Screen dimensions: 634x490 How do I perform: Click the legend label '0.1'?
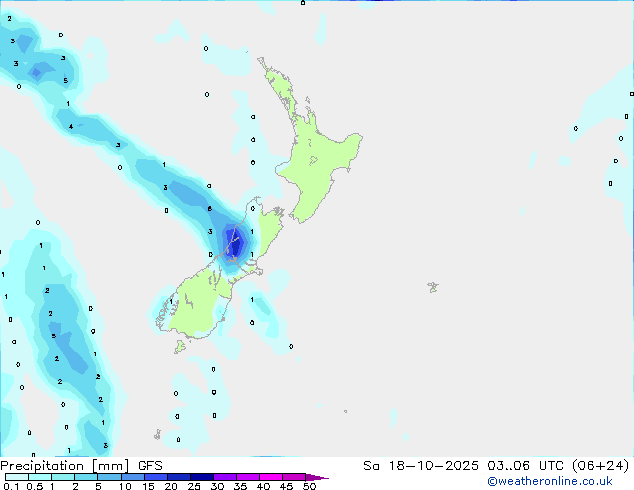11,486
